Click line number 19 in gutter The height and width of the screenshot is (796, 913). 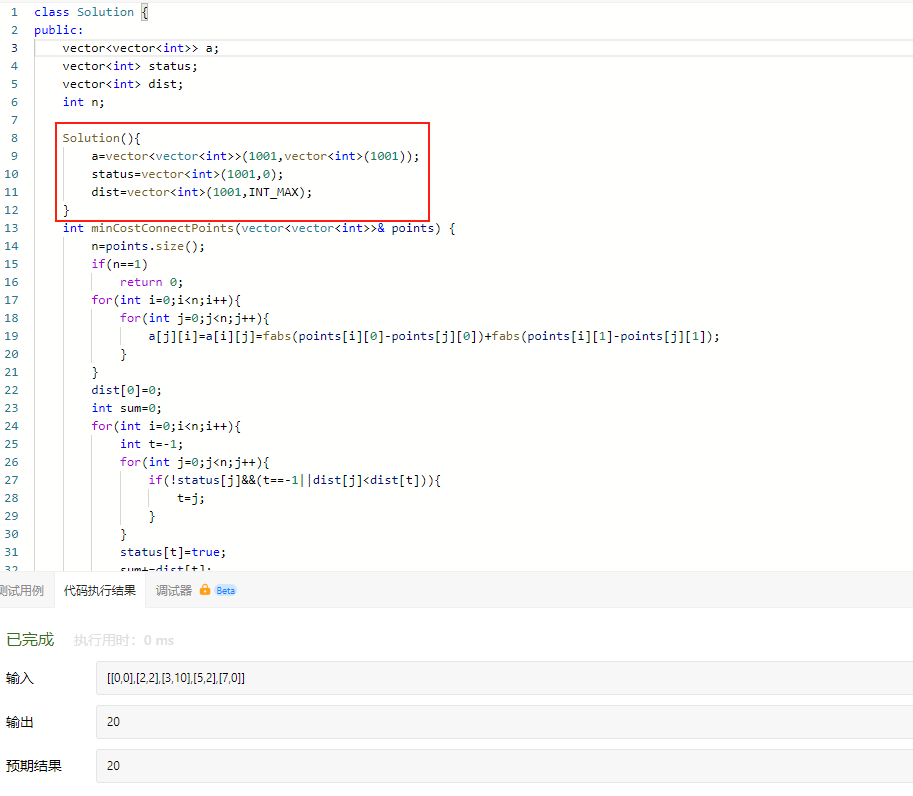point(12,336)
